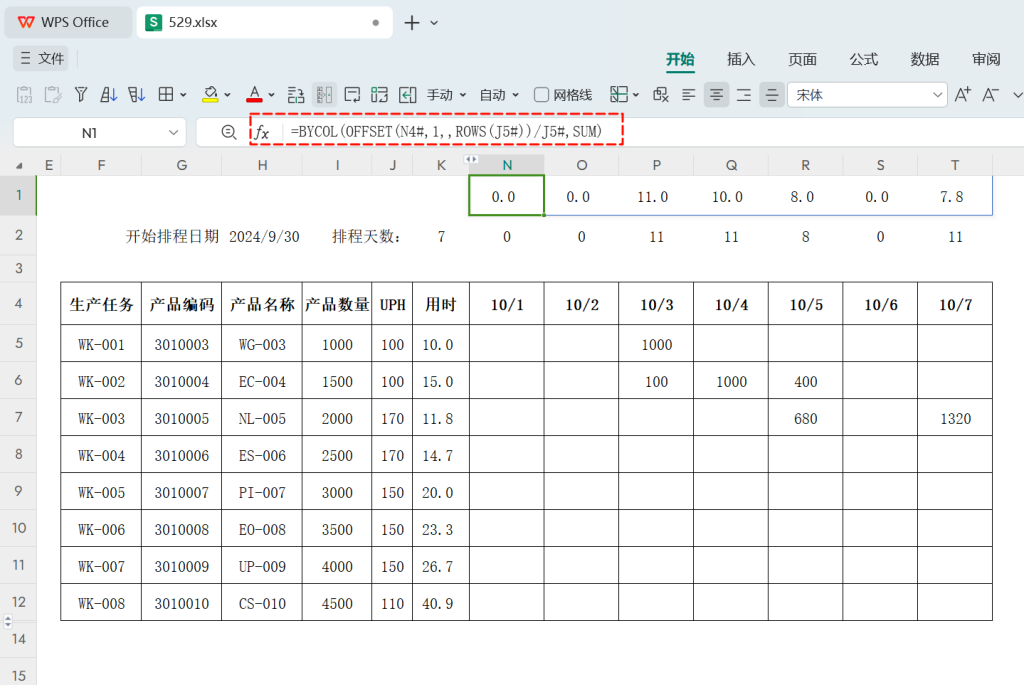
Task: Click the row/column conversion icon
Action: 379,95
